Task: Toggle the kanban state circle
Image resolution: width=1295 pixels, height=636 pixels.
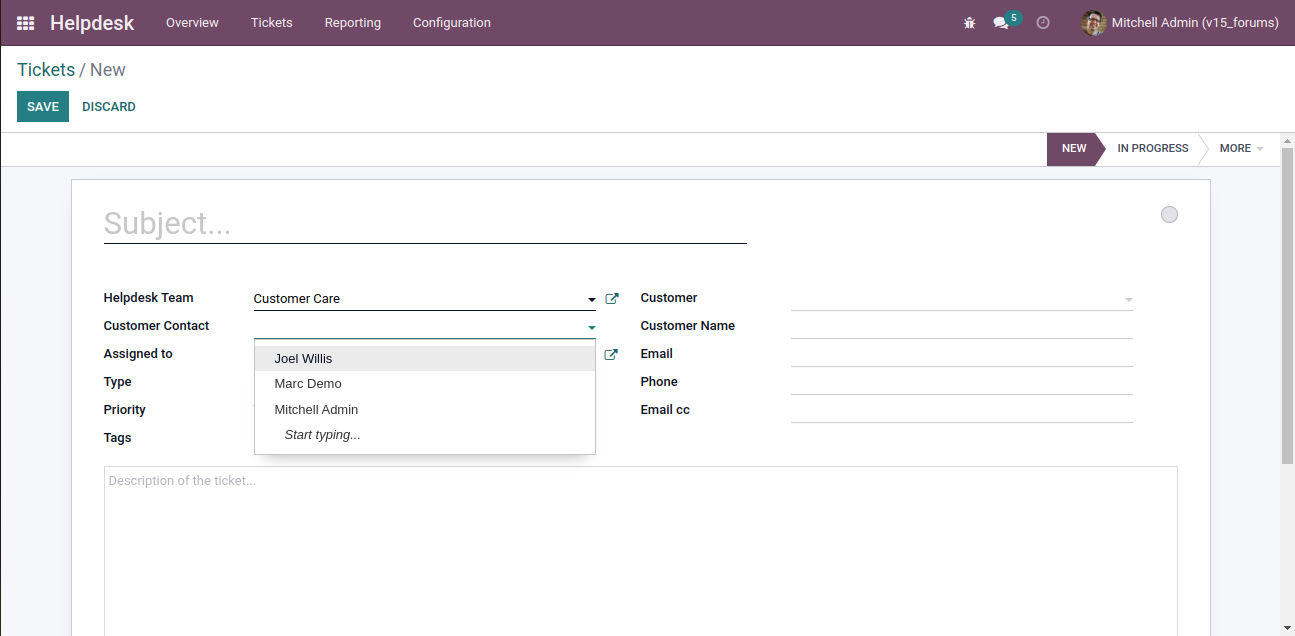Action: coord(1169,214)
